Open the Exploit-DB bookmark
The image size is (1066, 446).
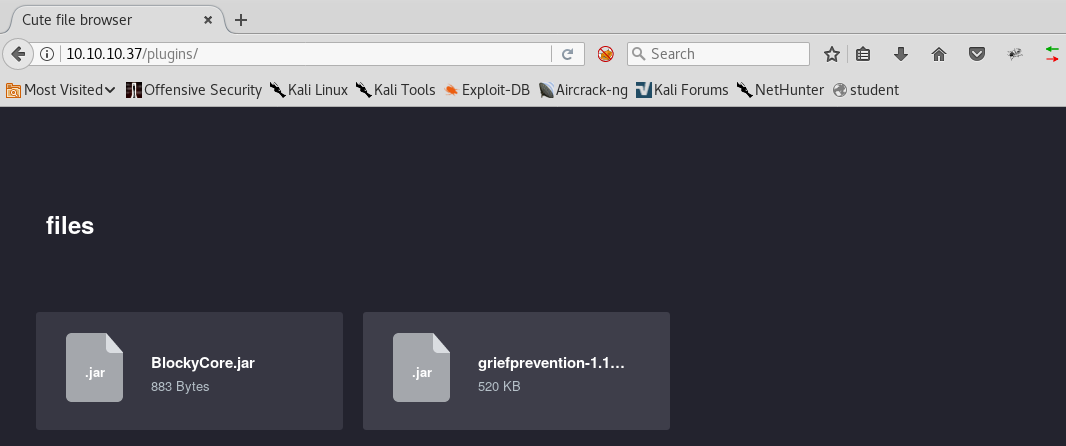486,90
